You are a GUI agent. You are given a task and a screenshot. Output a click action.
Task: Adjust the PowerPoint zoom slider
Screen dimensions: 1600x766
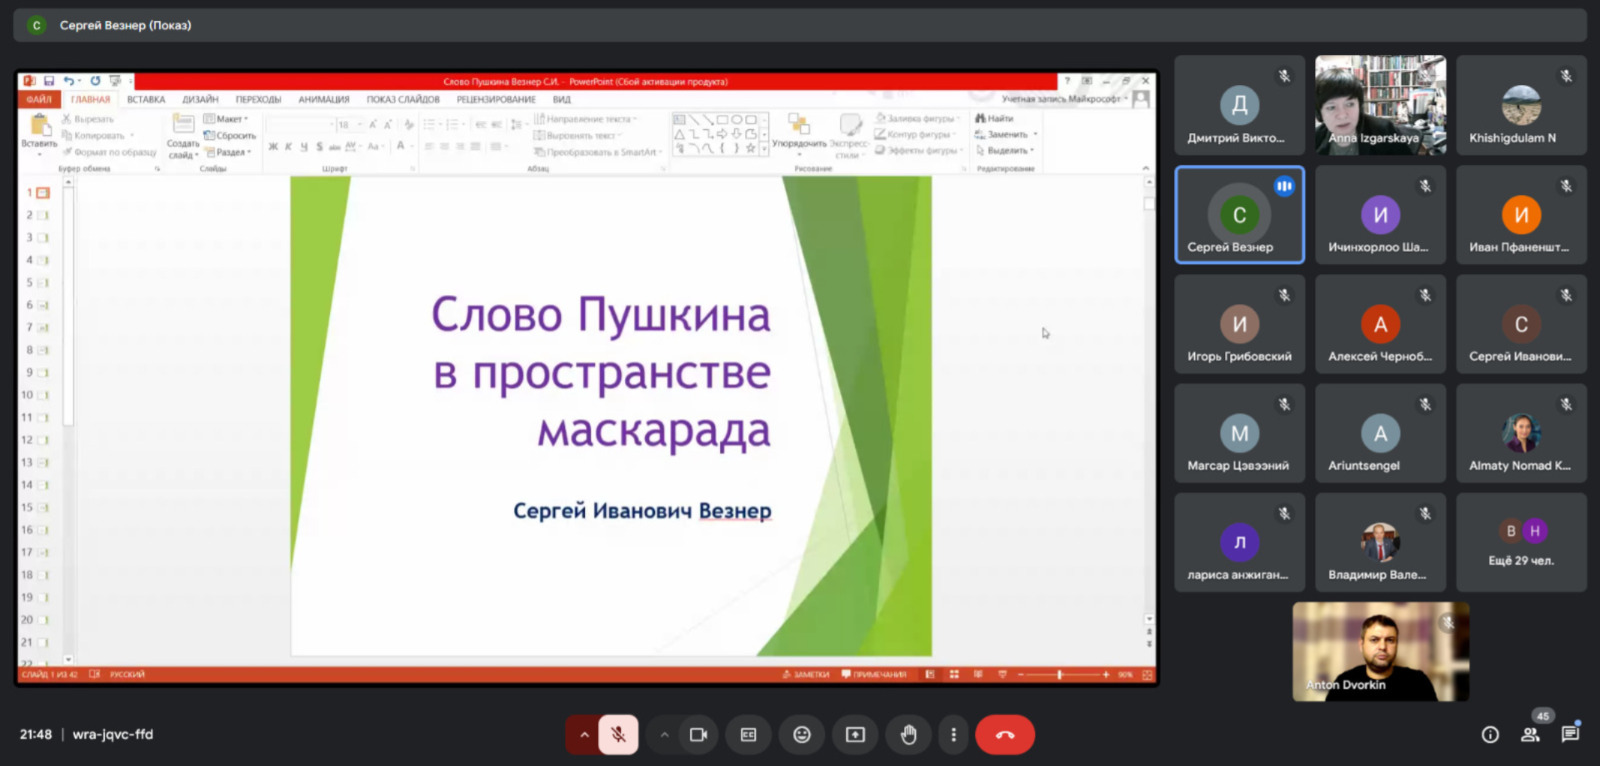pos(1060,675)
